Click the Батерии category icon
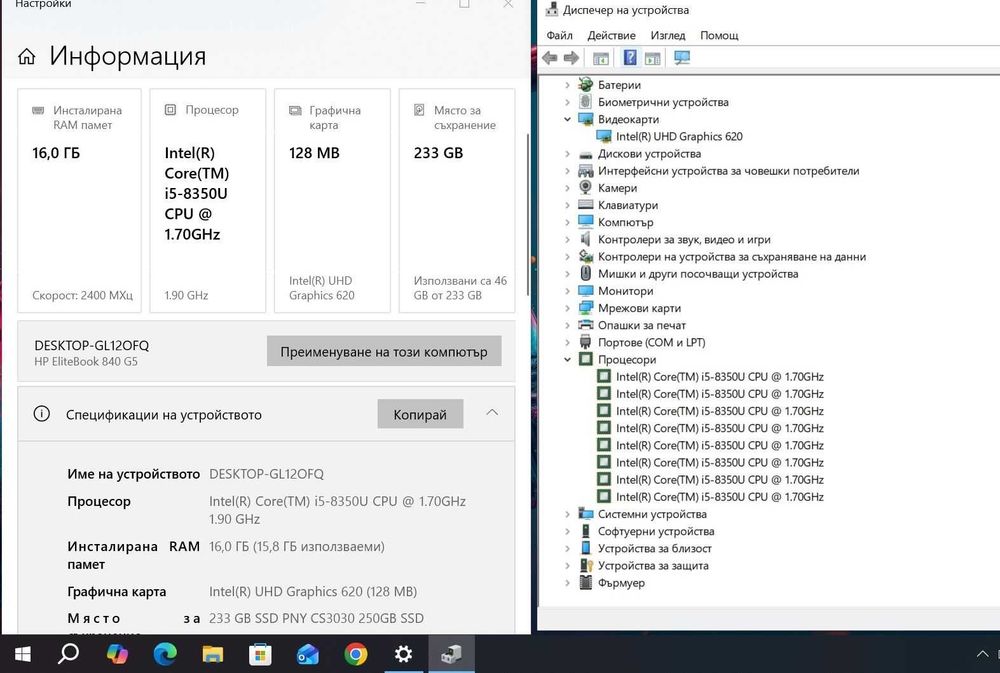Image resolution: width=1000 pixels, height=673 pixels. (585, 84)
